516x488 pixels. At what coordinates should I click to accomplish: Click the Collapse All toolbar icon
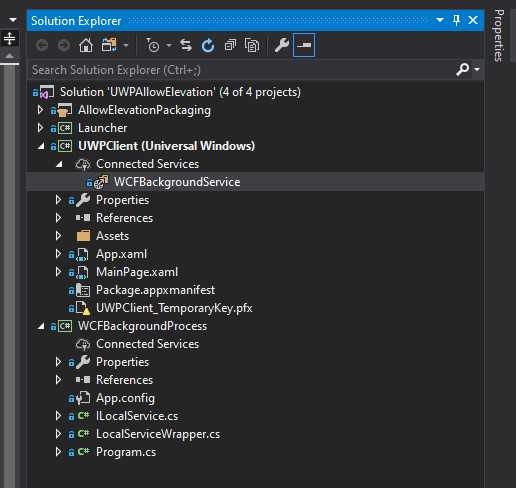(x=230, y=45)
